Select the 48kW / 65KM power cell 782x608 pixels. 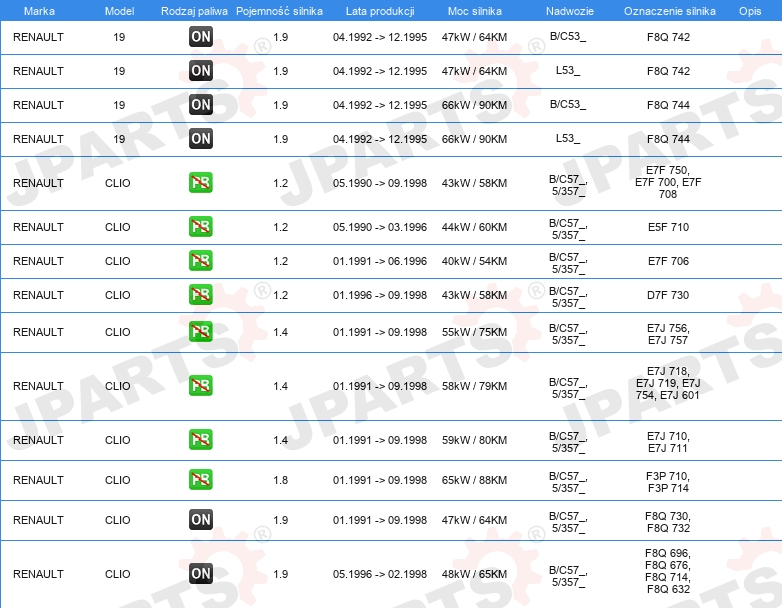[474, 574]
